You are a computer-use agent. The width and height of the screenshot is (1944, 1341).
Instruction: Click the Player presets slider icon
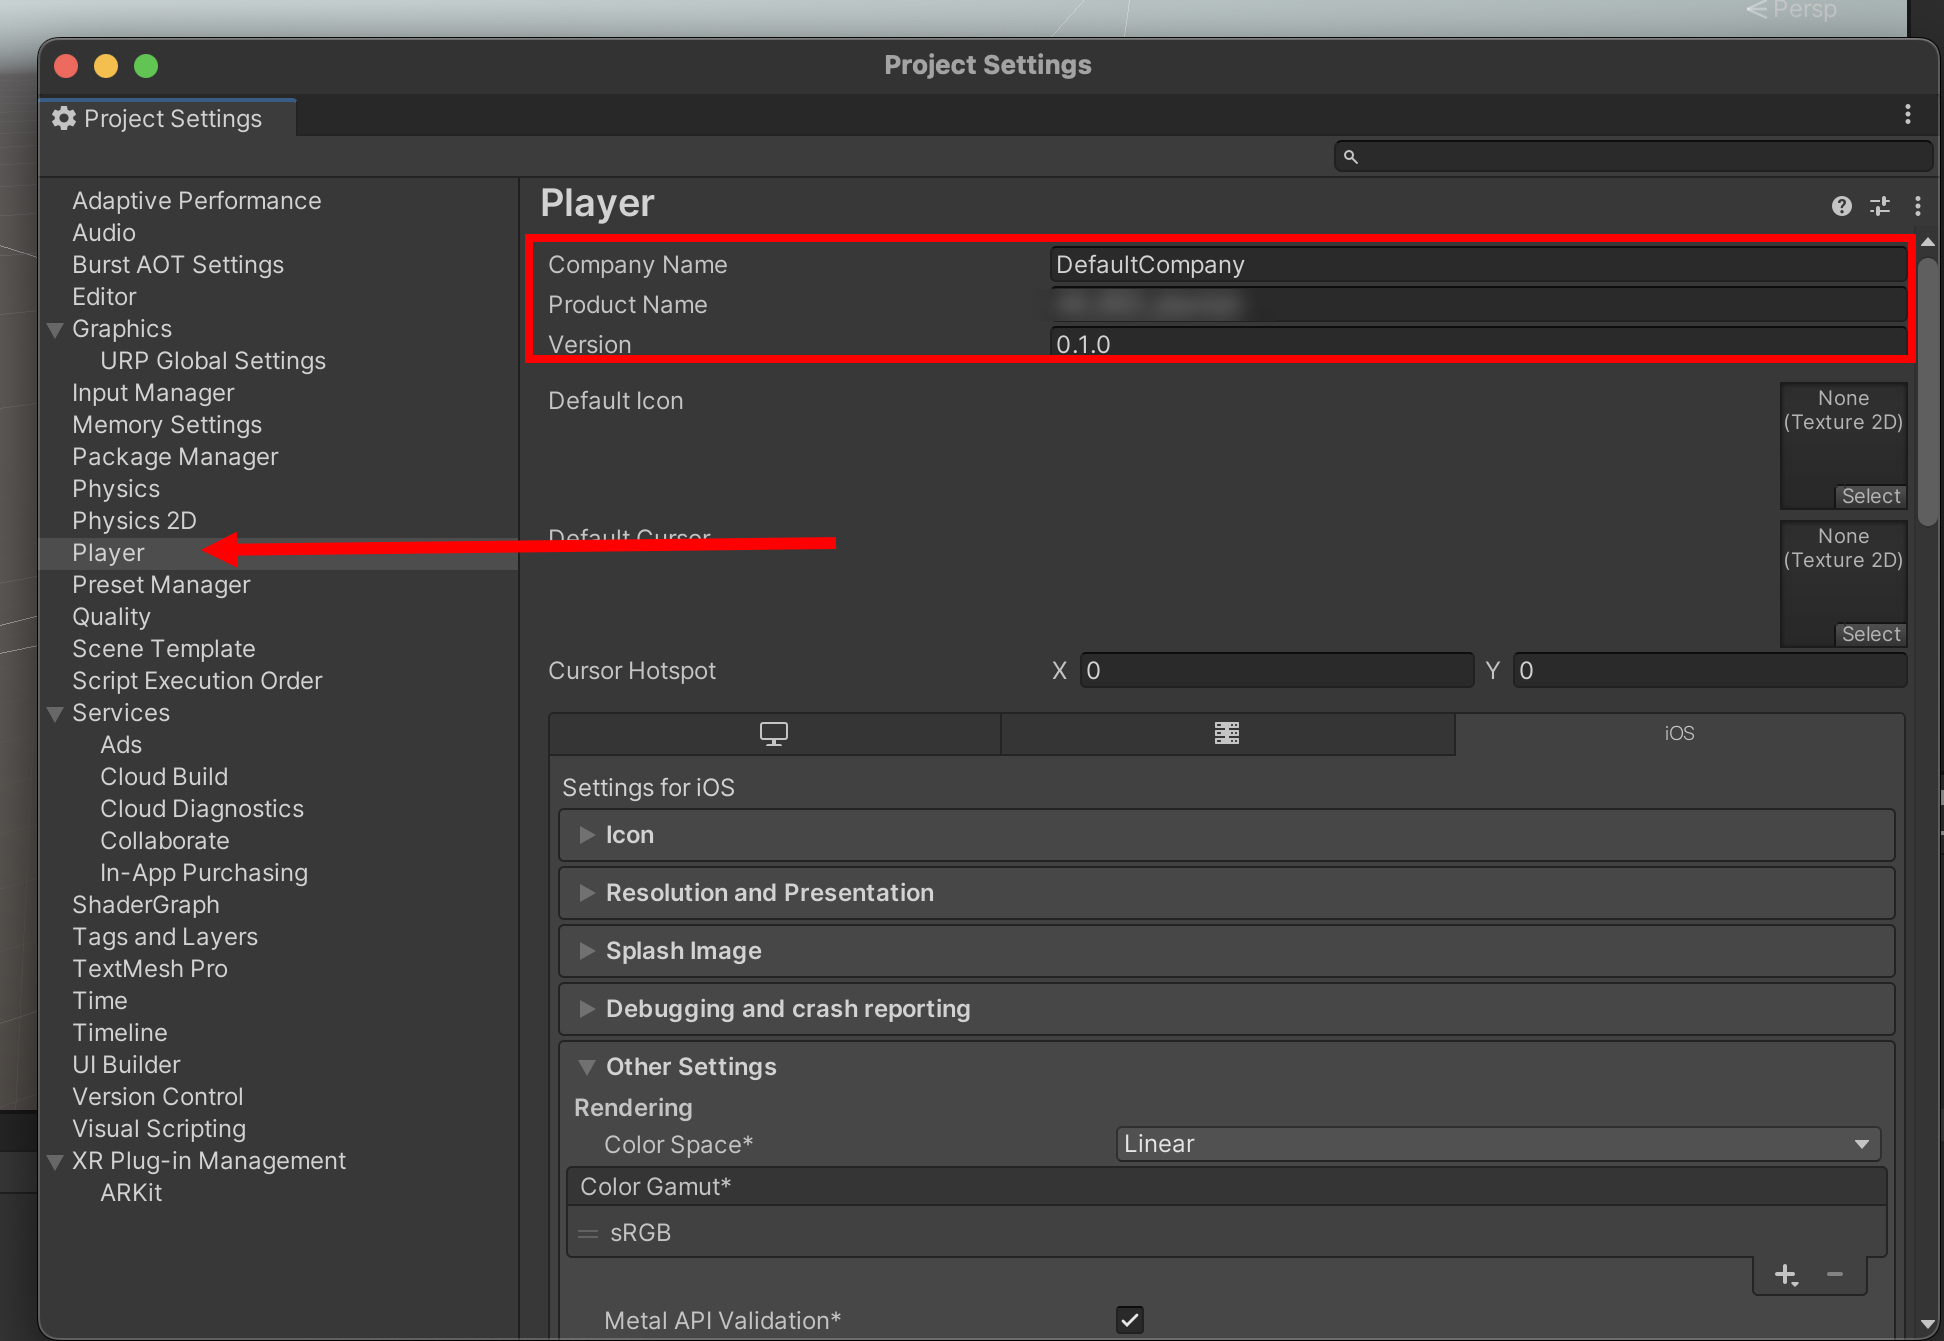pyautogui.click(x=1880, y=206)
